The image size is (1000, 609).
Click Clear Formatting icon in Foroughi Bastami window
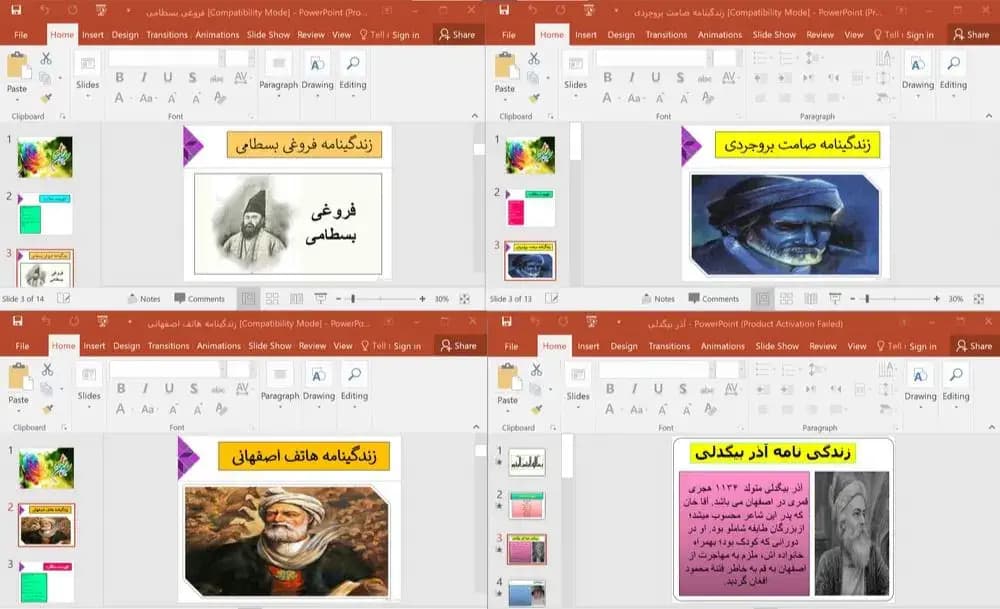coord(220,98)
